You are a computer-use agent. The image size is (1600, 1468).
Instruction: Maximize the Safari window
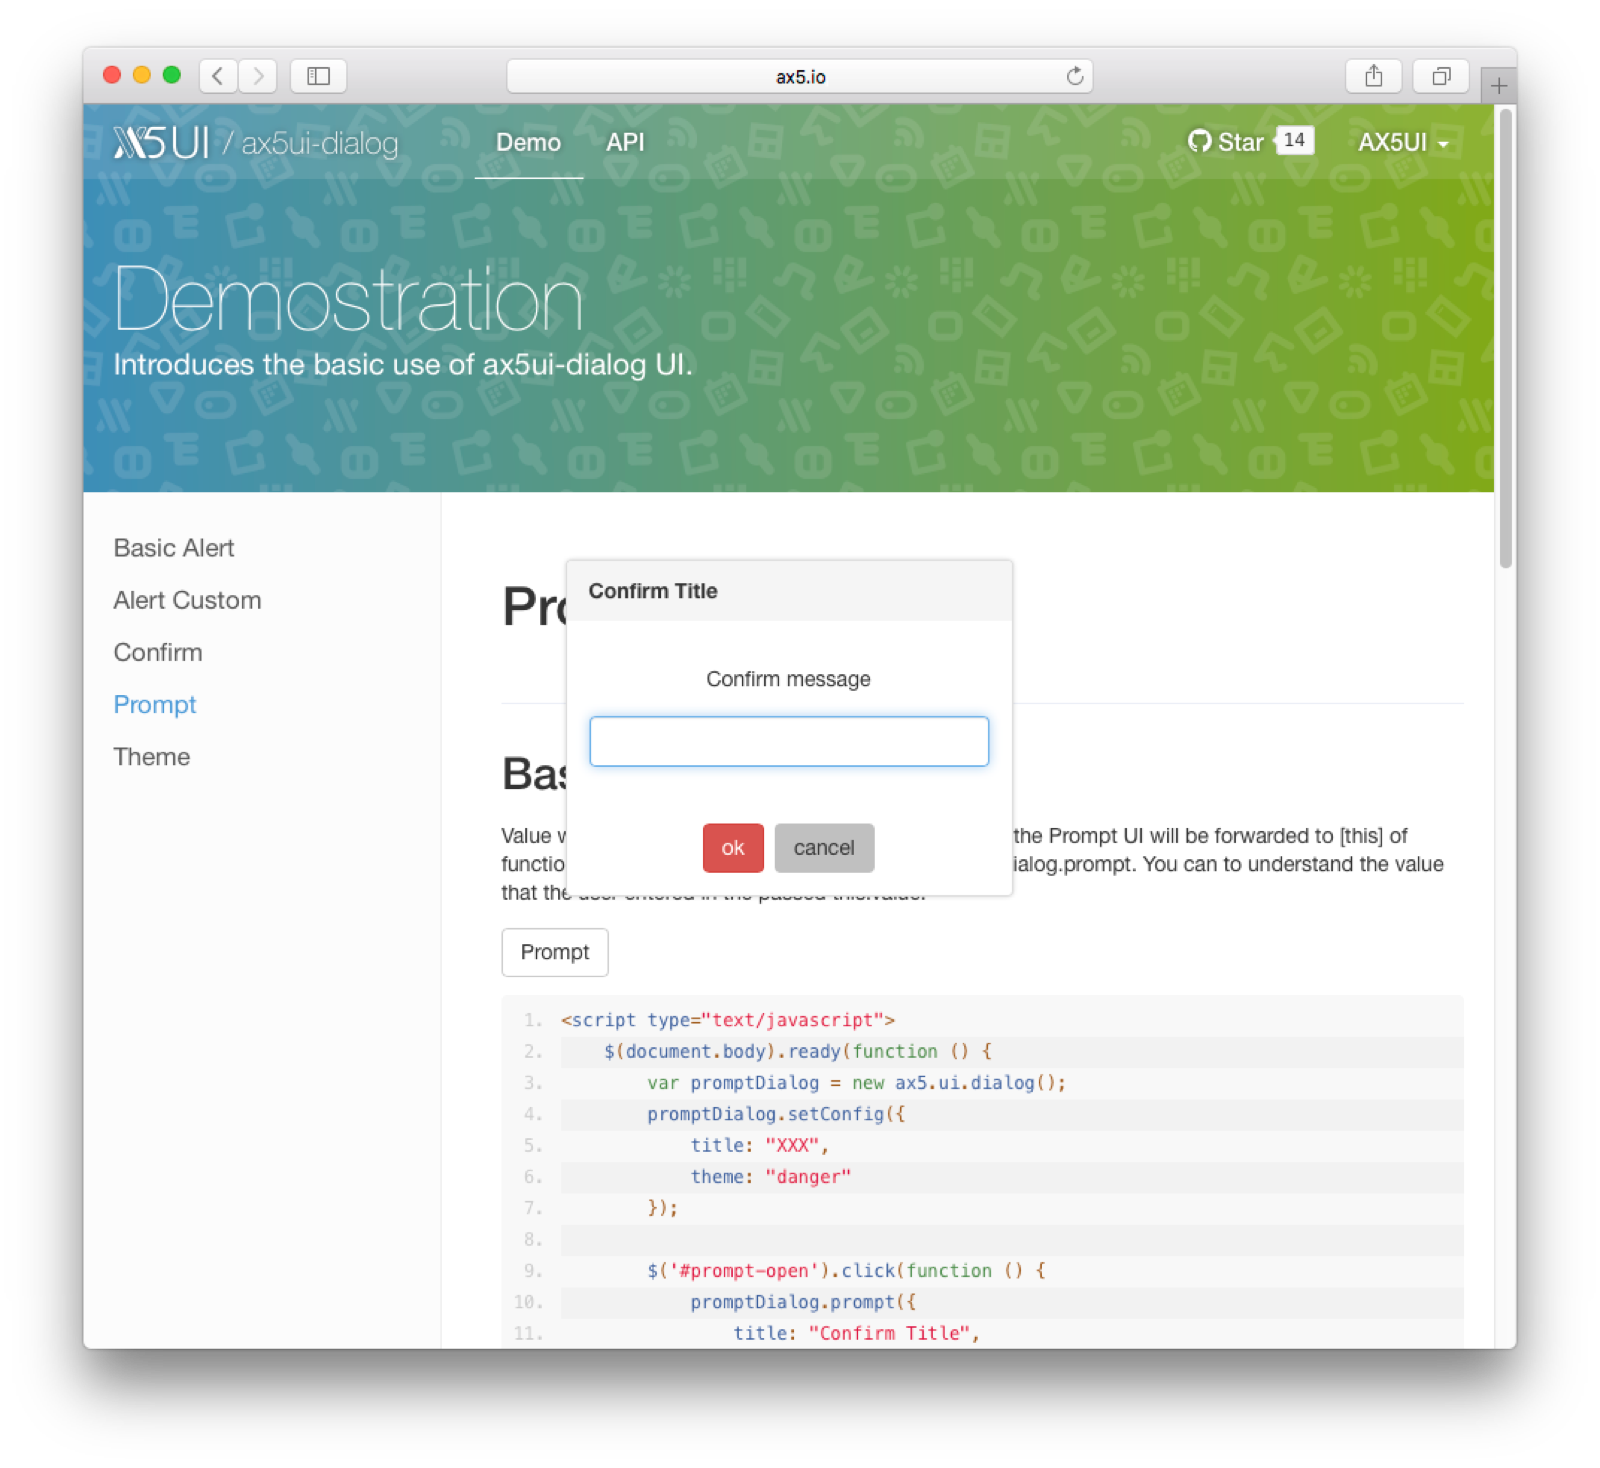tap(172, 75)
